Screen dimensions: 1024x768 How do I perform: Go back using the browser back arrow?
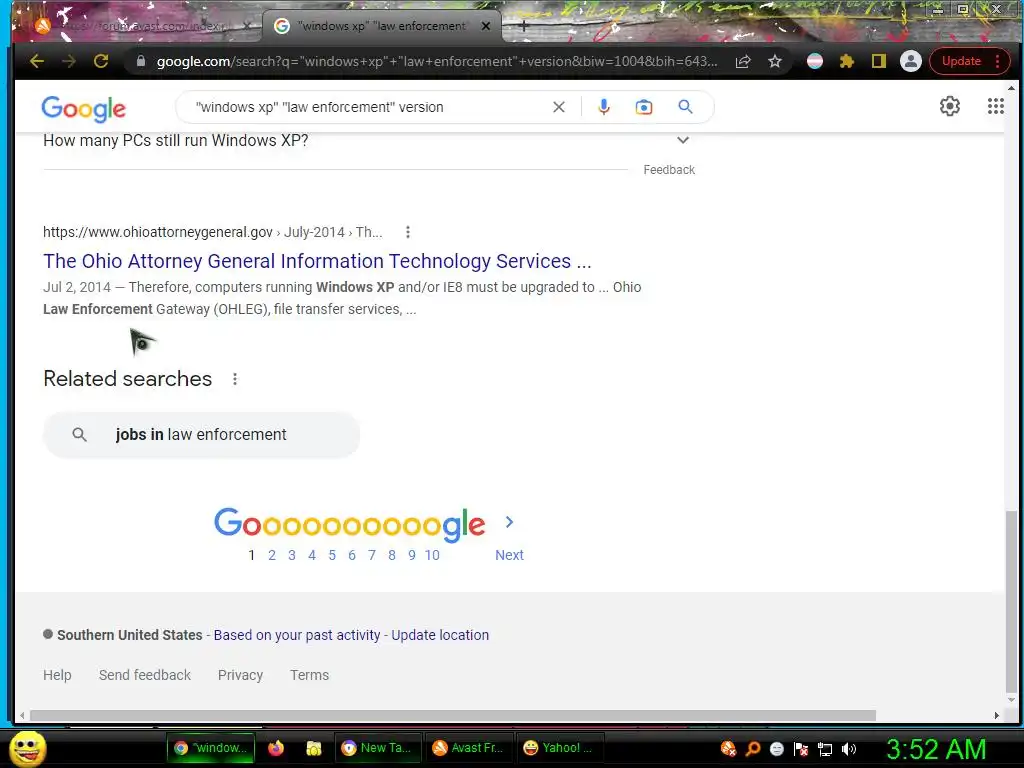37,61
